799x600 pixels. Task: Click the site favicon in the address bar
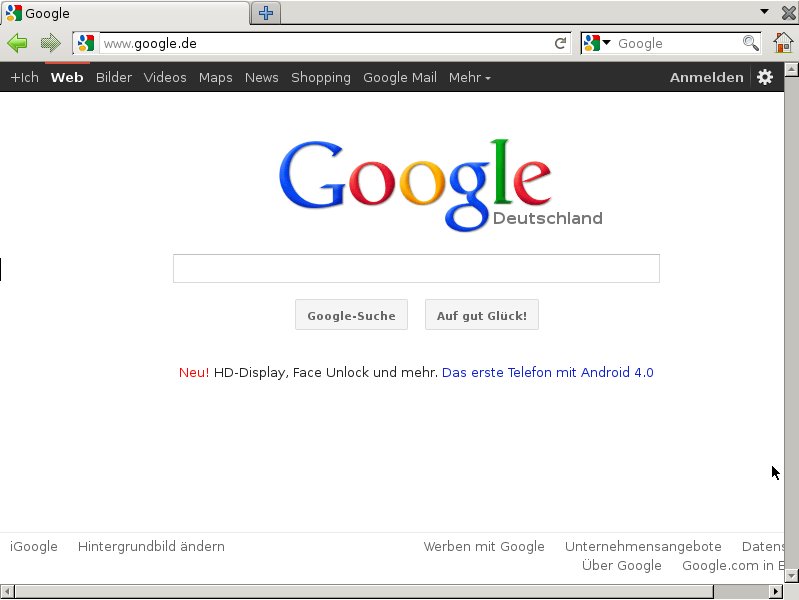coord(86,43)
